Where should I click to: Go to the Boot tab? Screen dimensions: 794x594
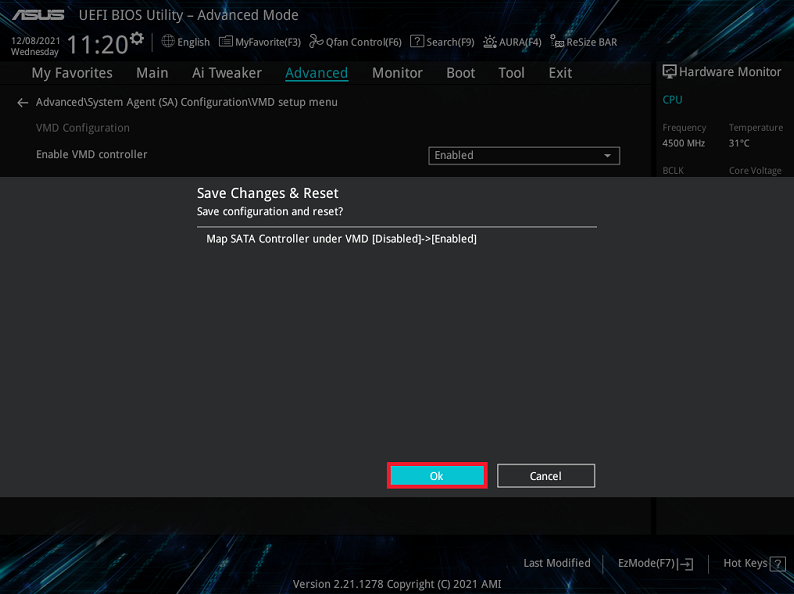point(461,73)
